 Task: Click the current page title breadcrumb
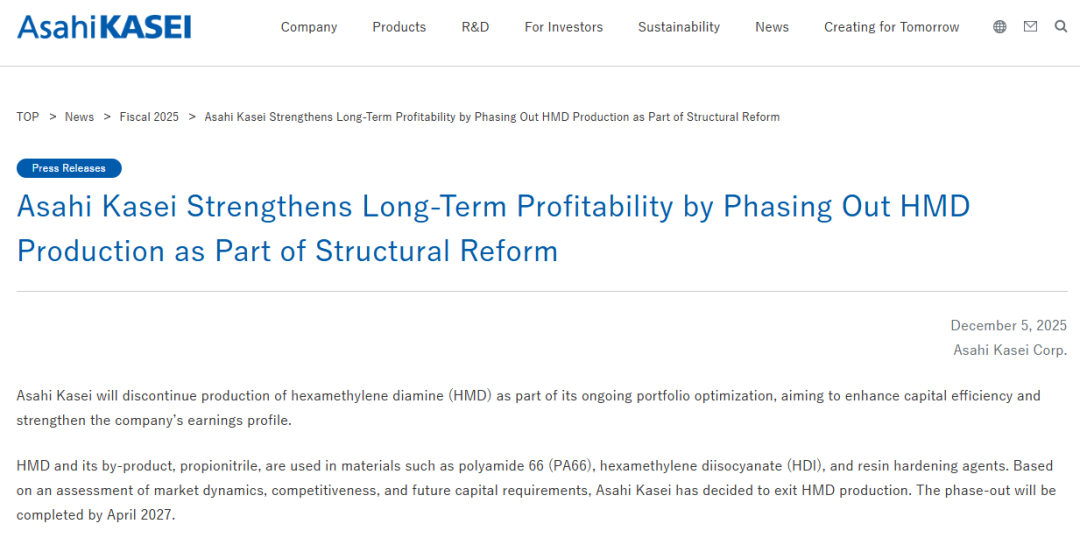tap(491, 117)
